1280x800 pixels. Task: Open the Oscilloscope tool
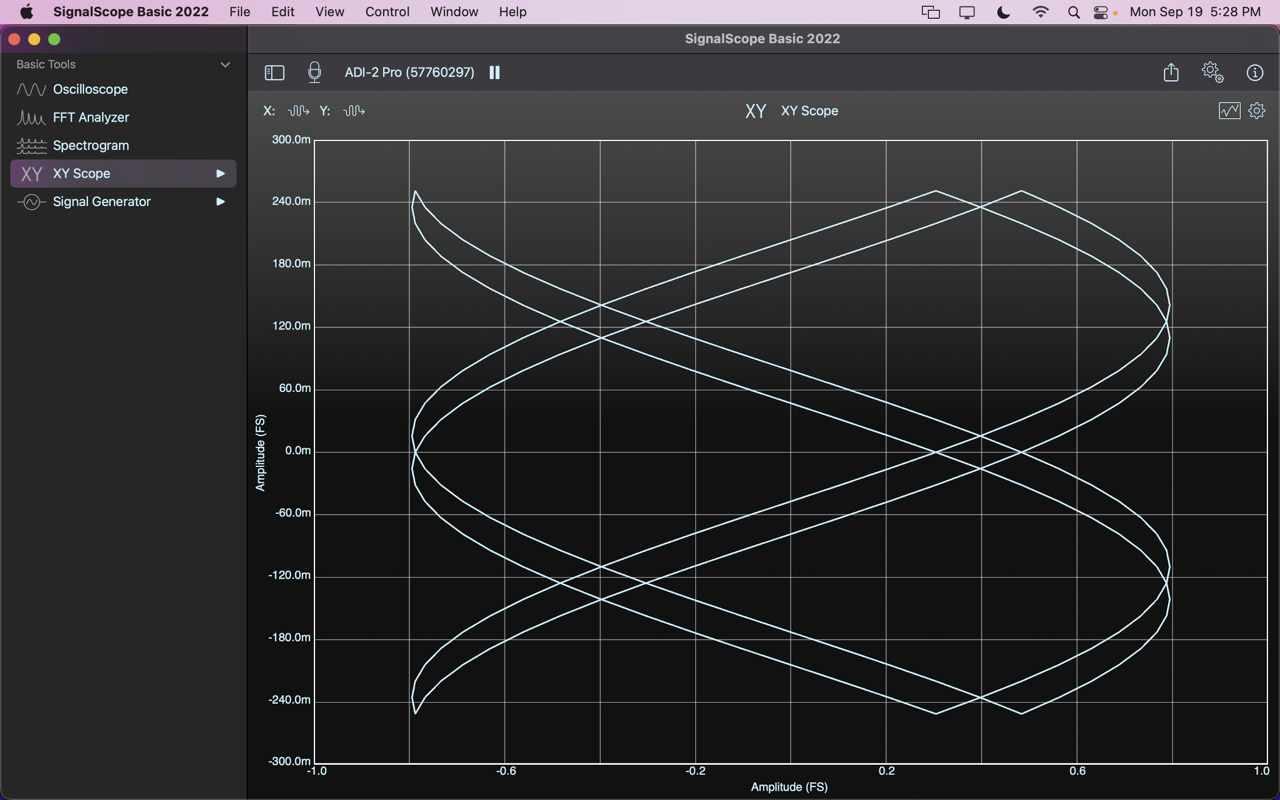click(x=123, y=89)
